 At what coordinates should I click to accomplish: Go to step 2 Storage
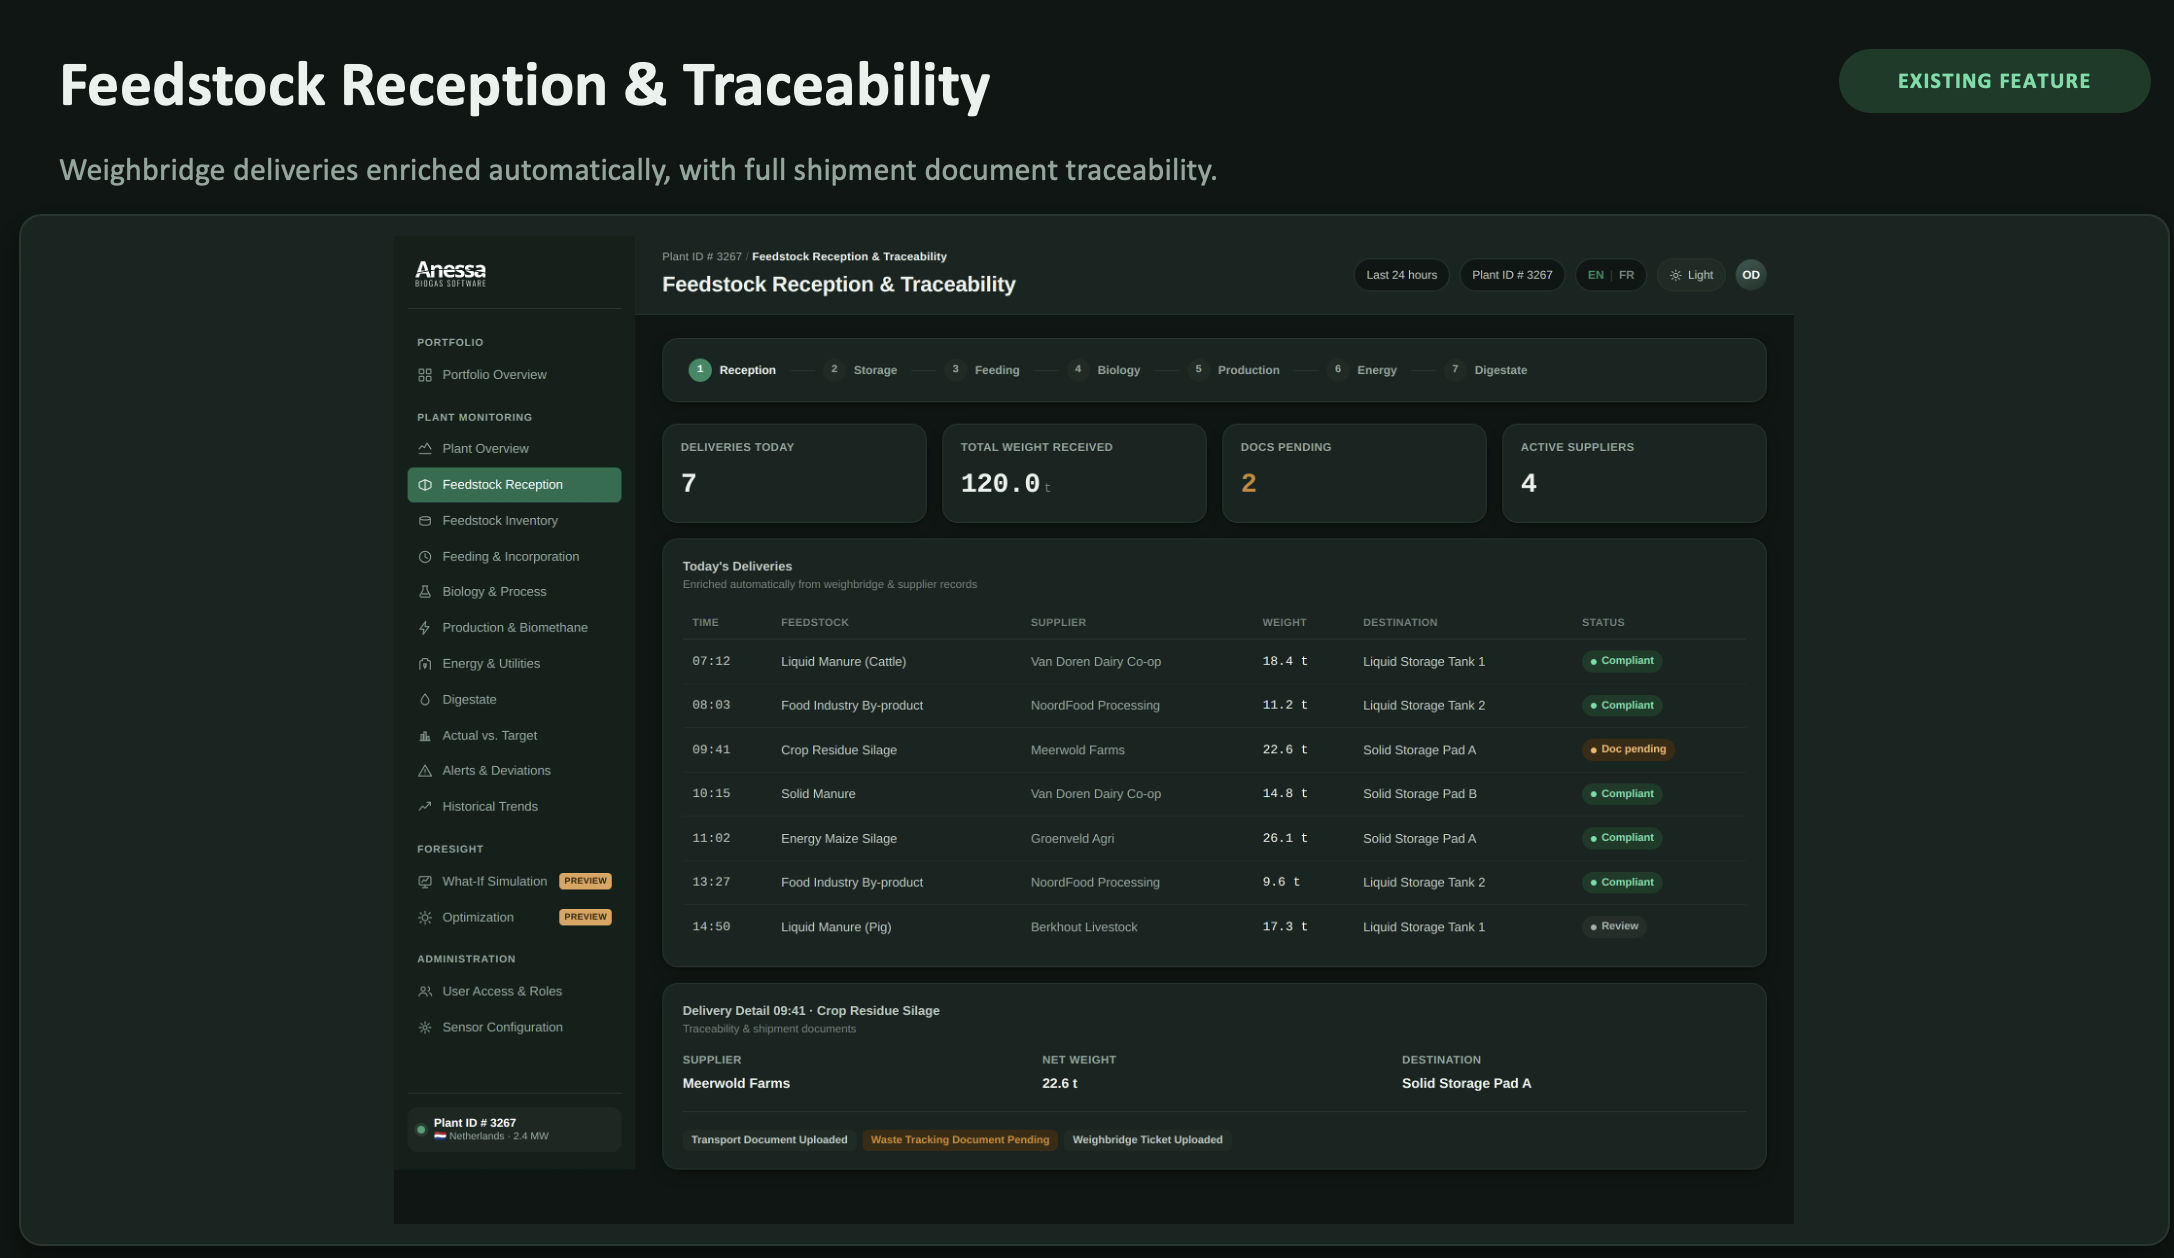click(862, 370)
